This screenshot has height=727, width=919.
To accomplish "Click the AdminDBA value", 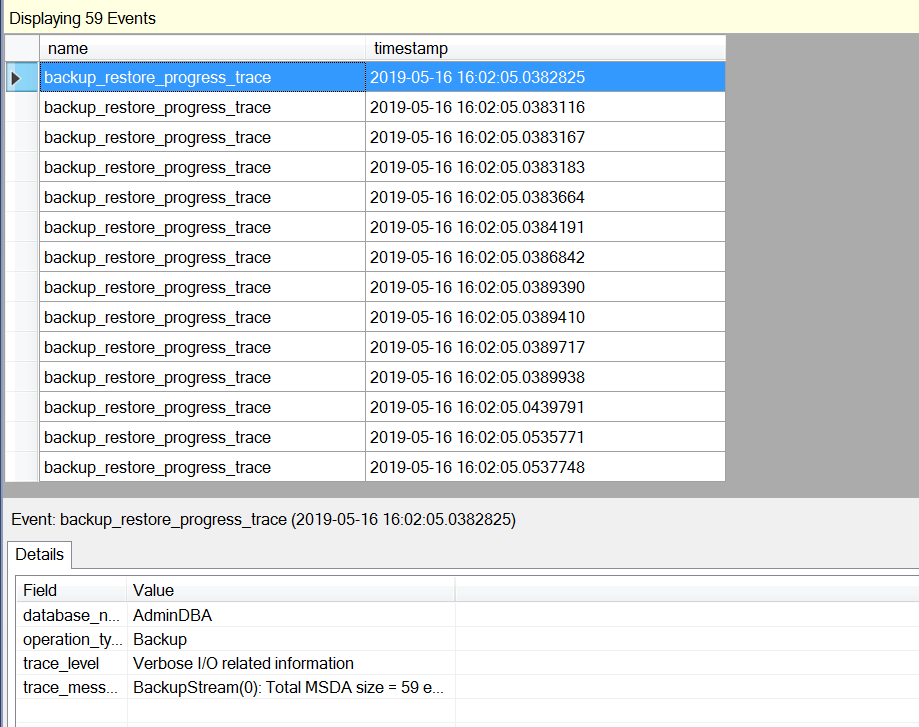I will (172, 615).
